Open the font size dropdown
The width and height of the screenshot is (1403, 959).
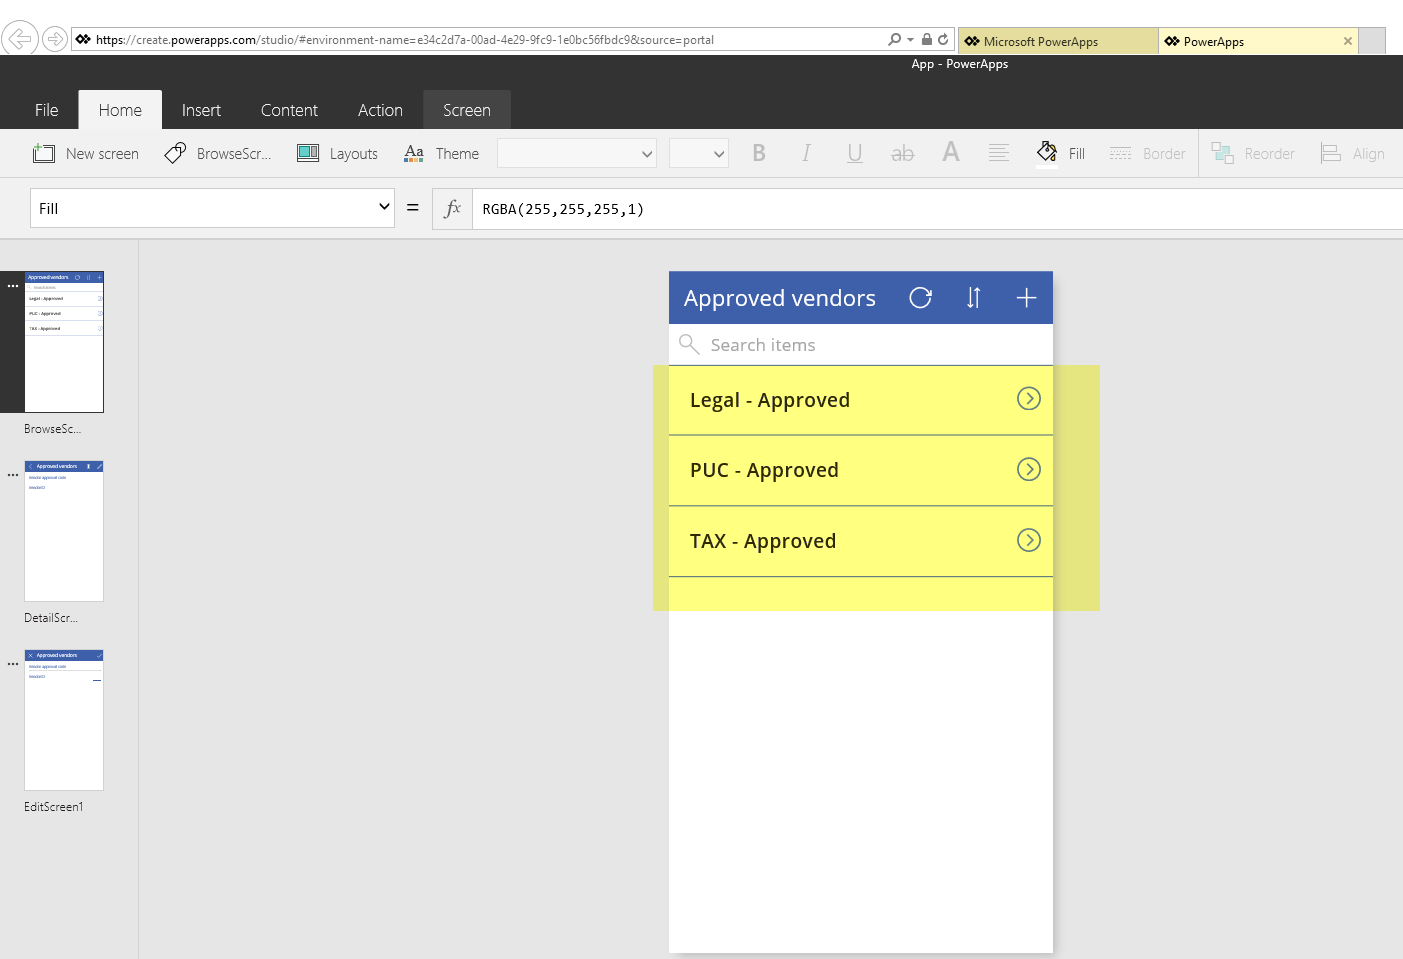(x=698, y=153)
